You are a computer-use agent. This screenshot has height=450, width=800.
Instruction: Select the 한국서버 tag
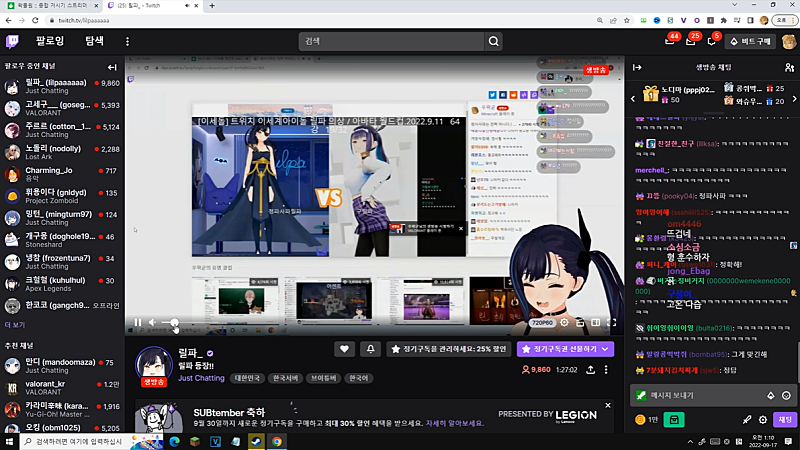[x=285, y=378]
